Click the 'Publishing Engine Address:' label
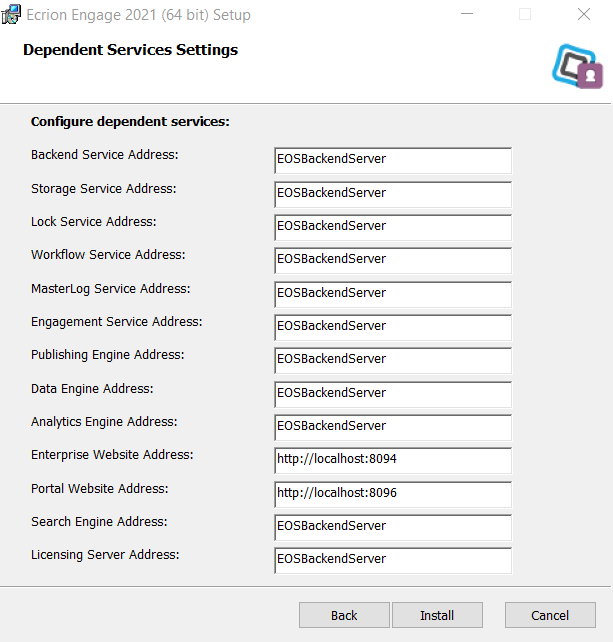This screenshot has height=642, width=613. point(108,355)
